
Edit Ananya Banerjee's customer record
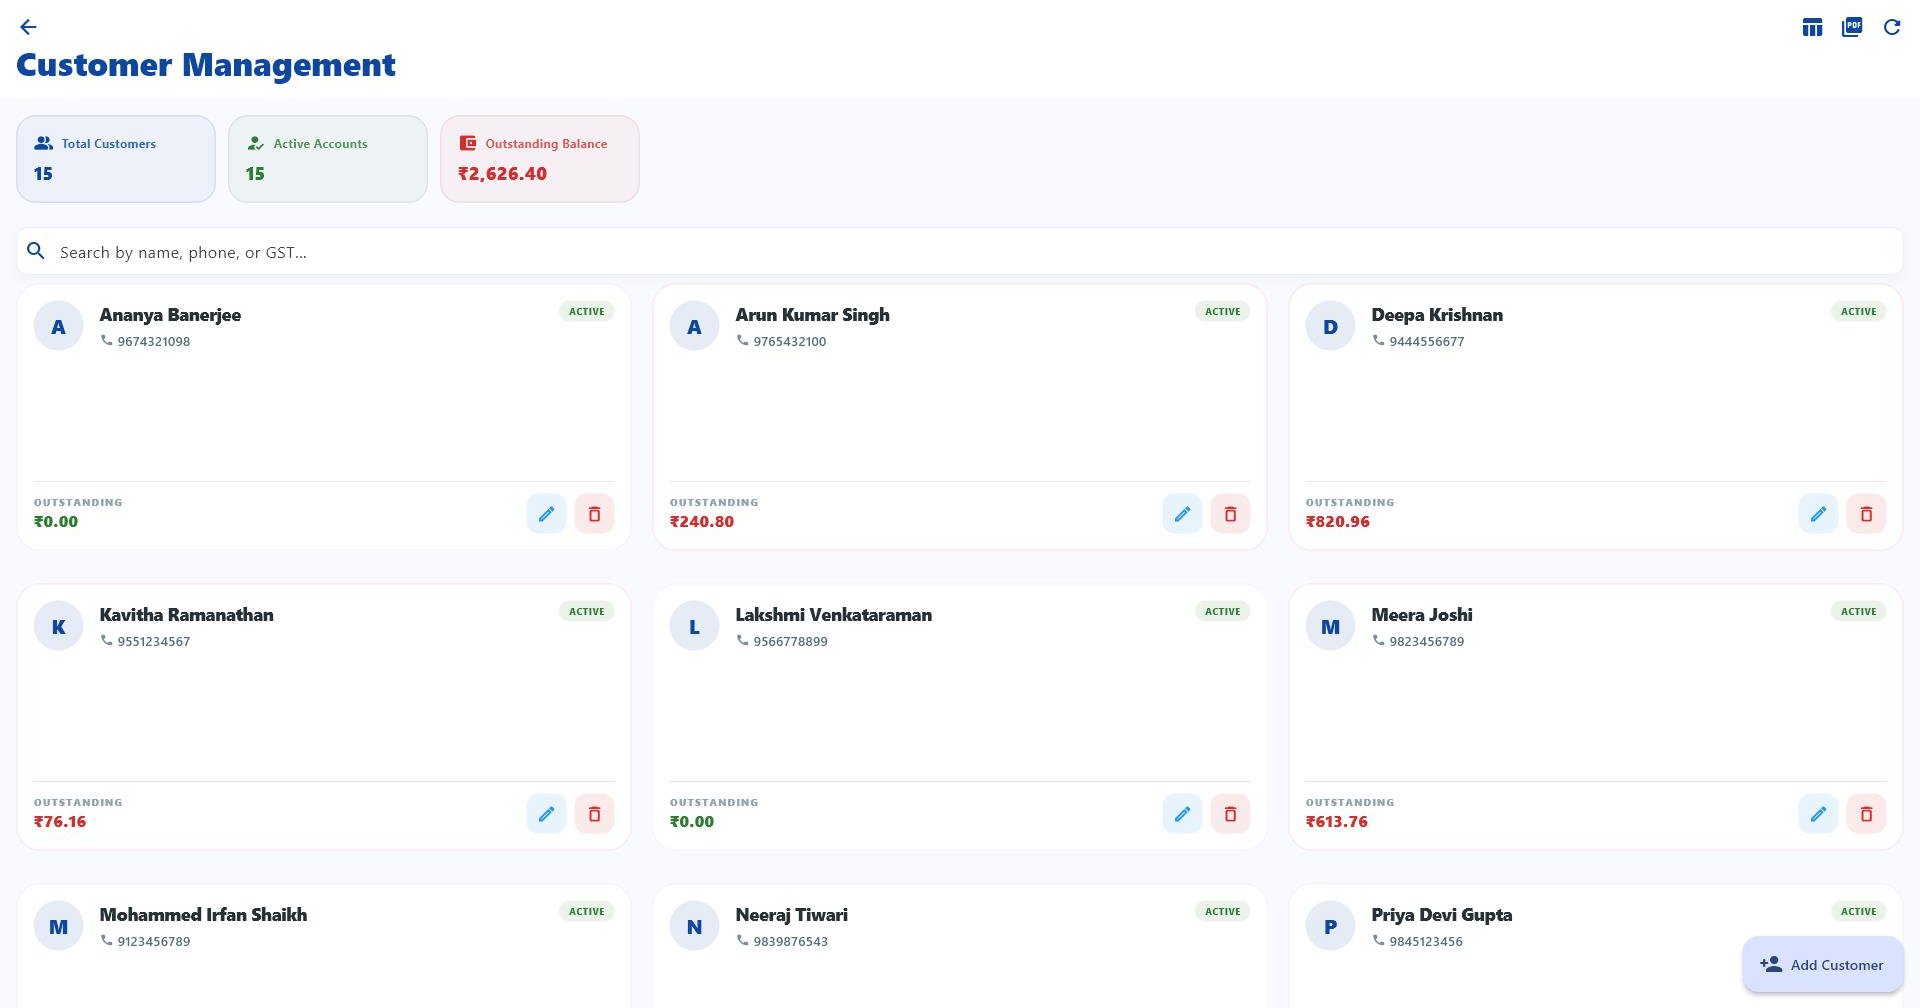pyautogui.click(x=546, y=514)
